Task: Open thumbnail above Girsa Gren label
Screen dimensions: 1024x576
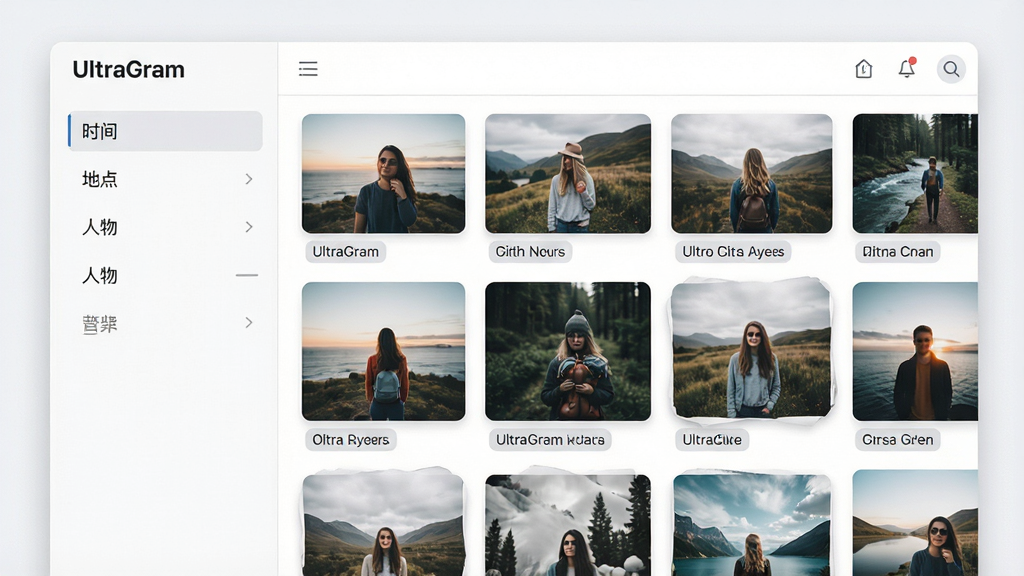Action: coord(915,351)
